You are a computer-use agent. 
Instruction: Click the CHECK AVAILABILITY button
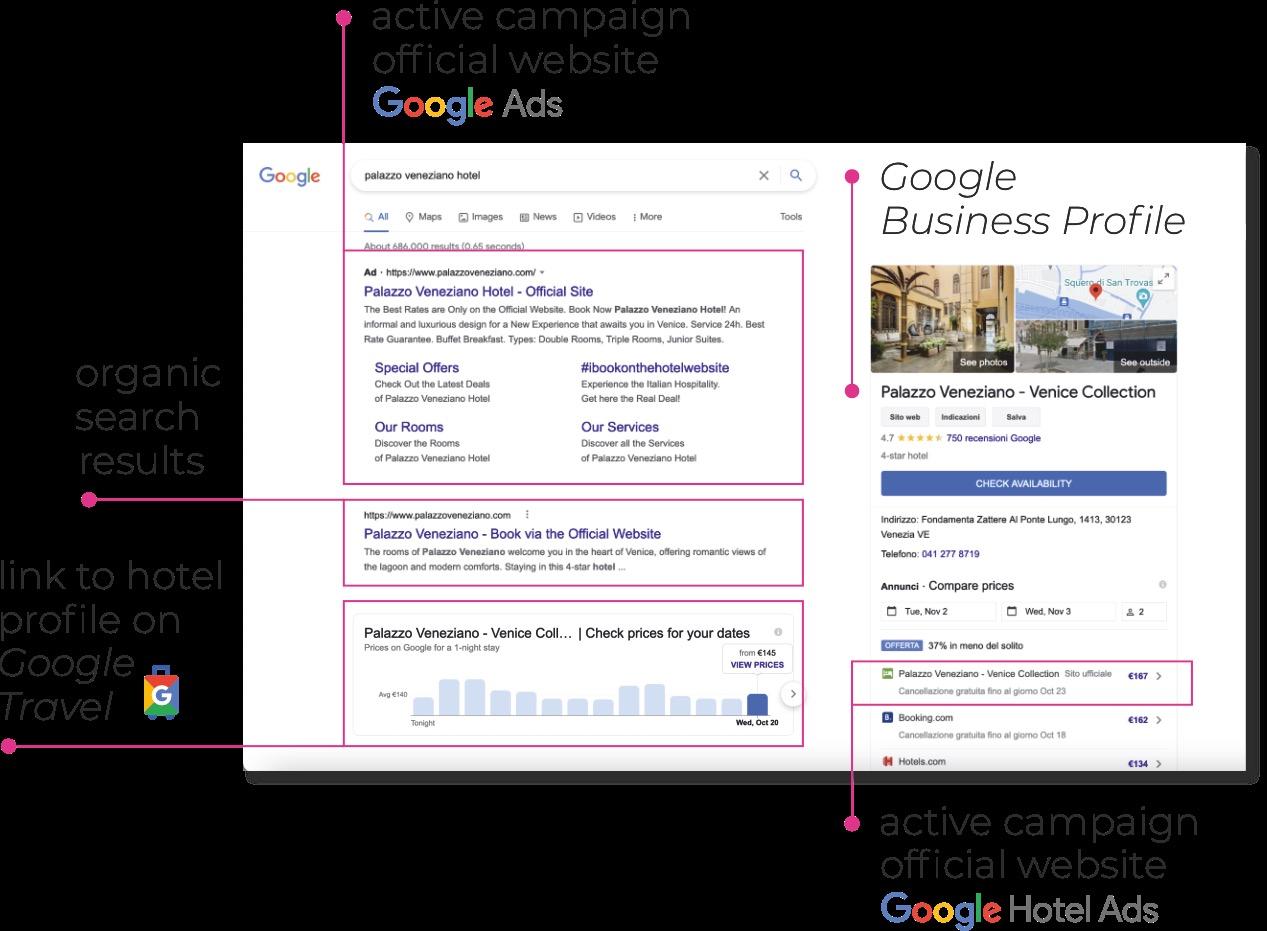pyautogui.click(x=1023, y=484)
